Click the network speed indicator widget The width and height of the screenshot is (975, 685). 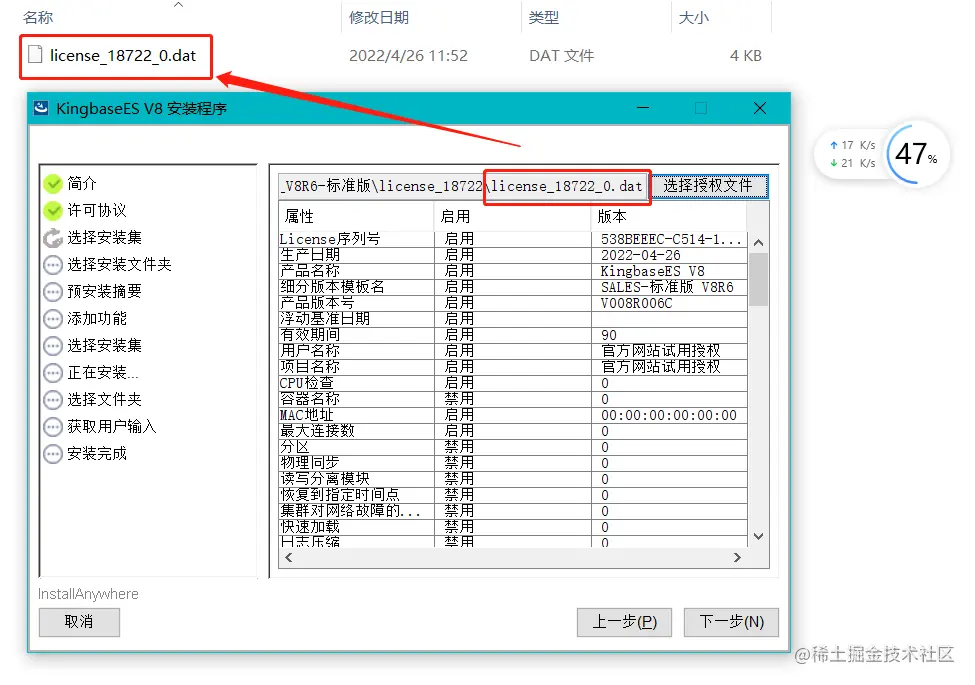click(x=852, y=154)
